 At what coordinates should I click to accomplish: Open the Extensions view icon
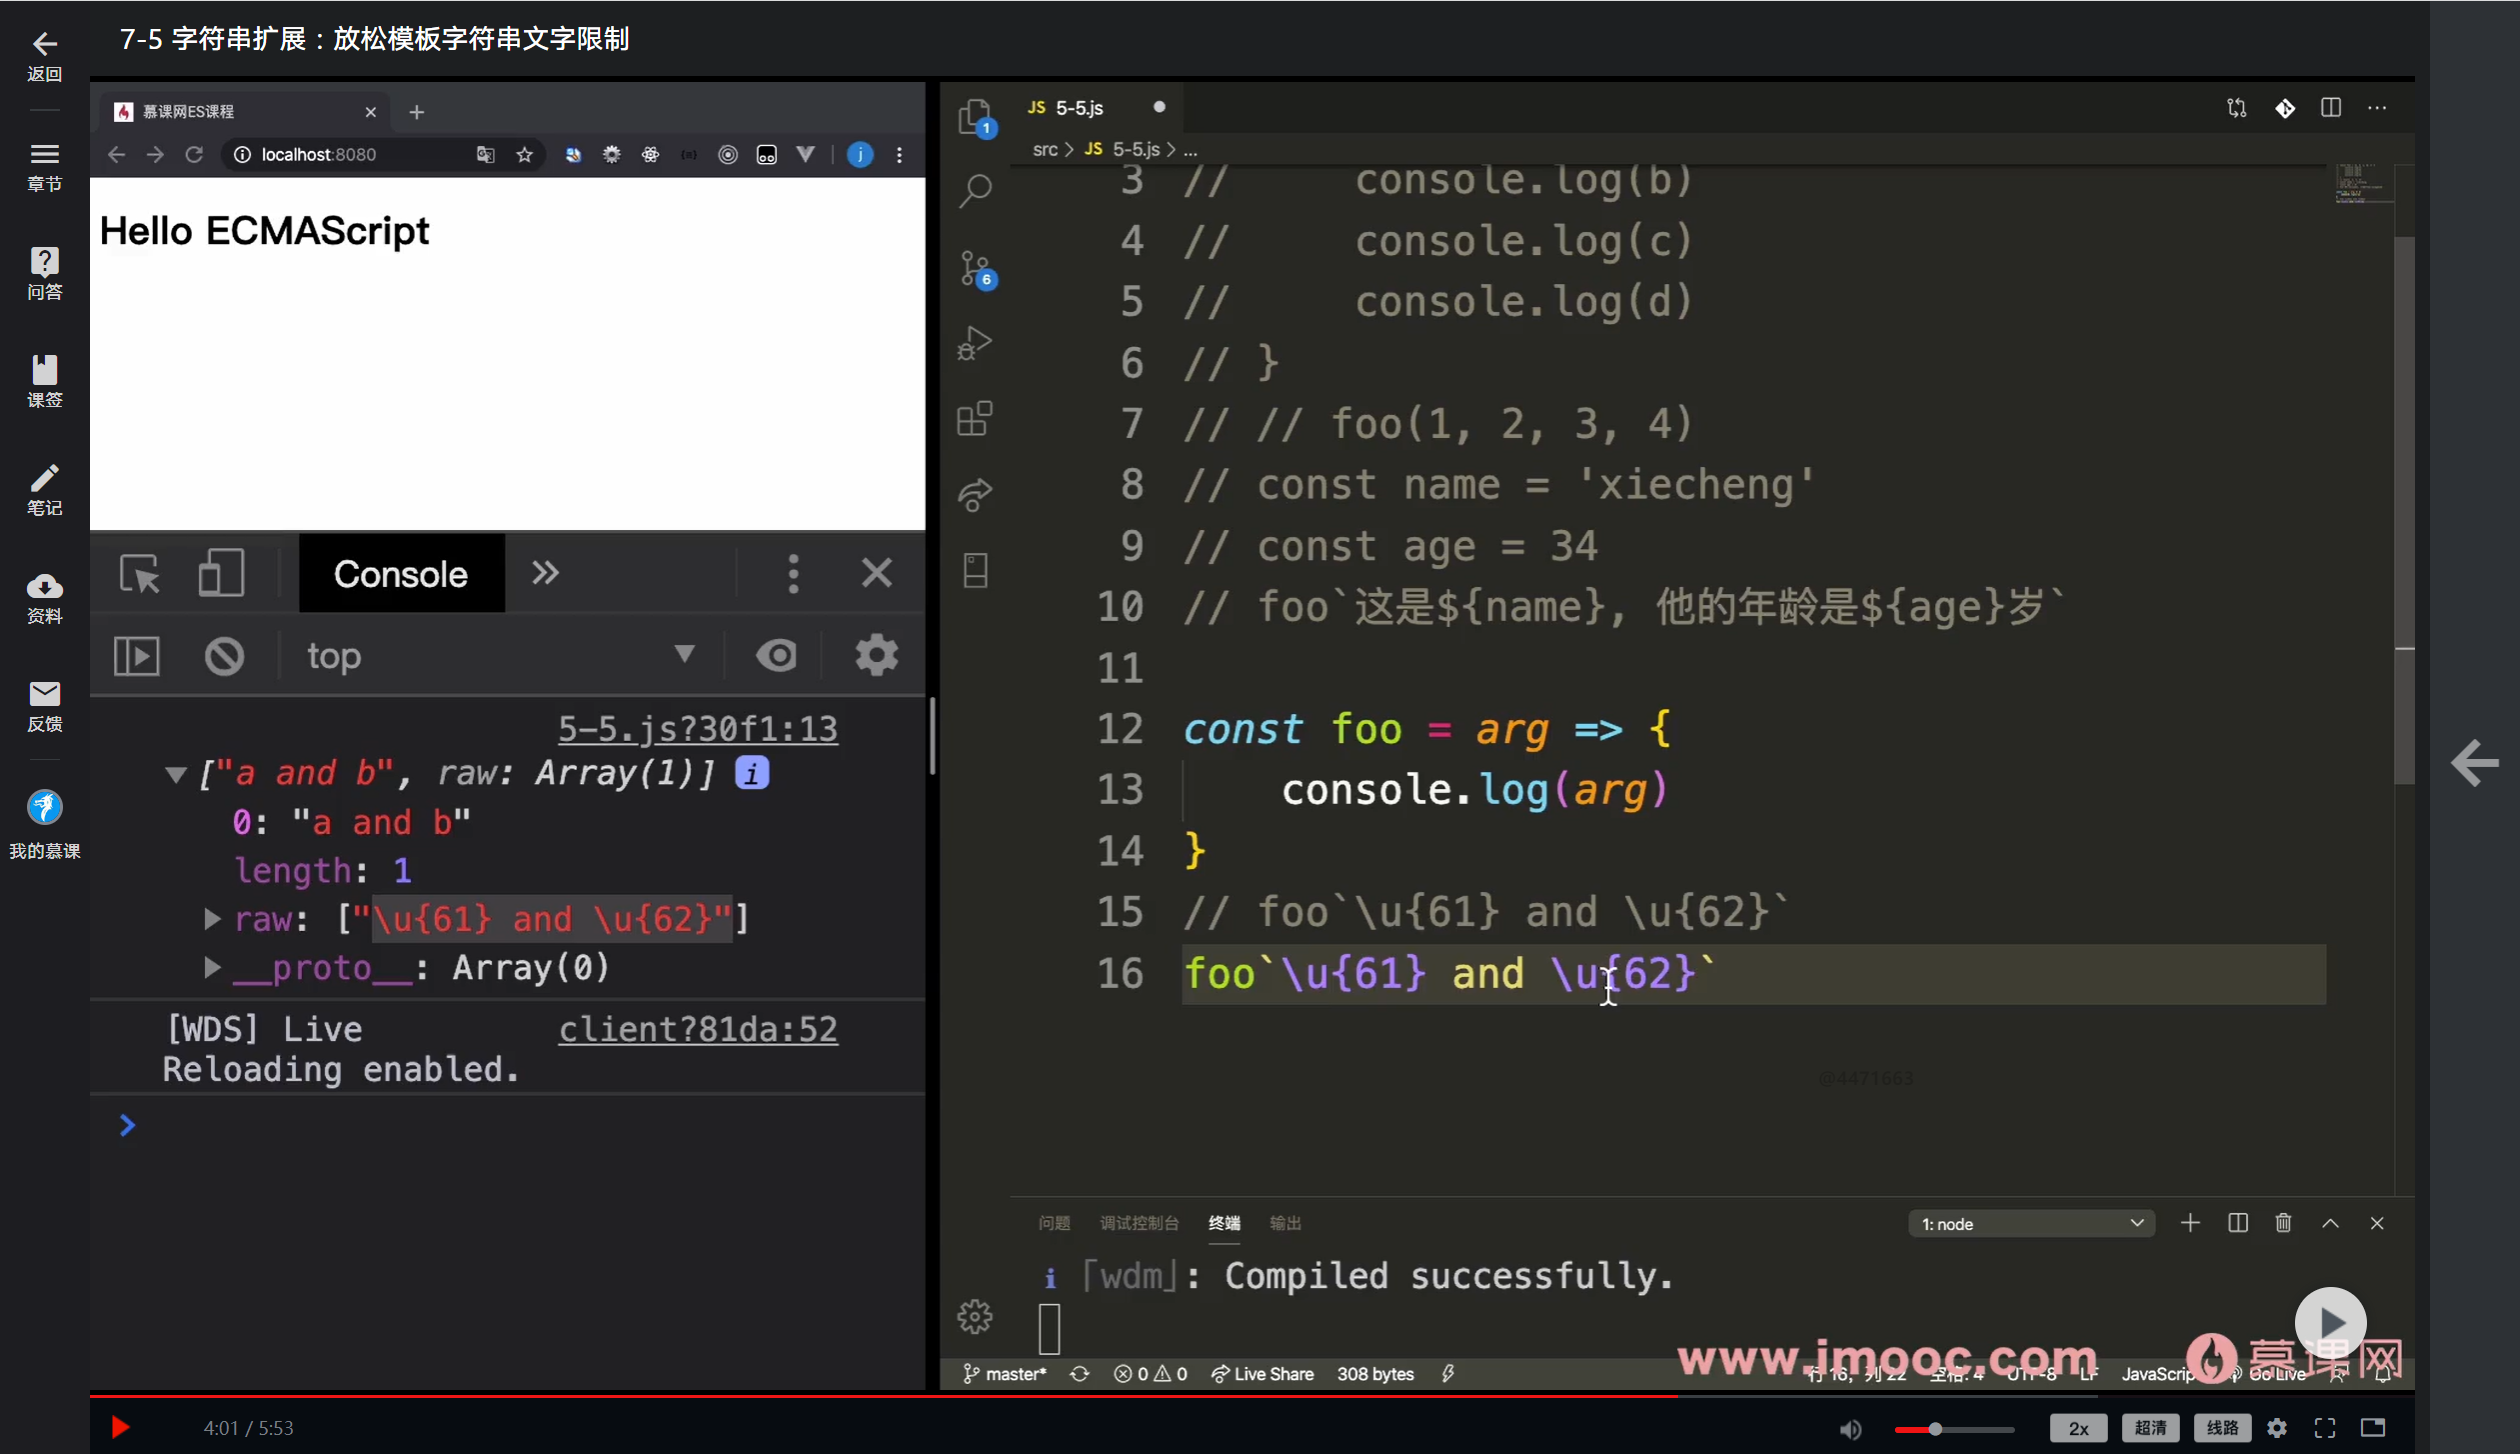click(975, 419)
